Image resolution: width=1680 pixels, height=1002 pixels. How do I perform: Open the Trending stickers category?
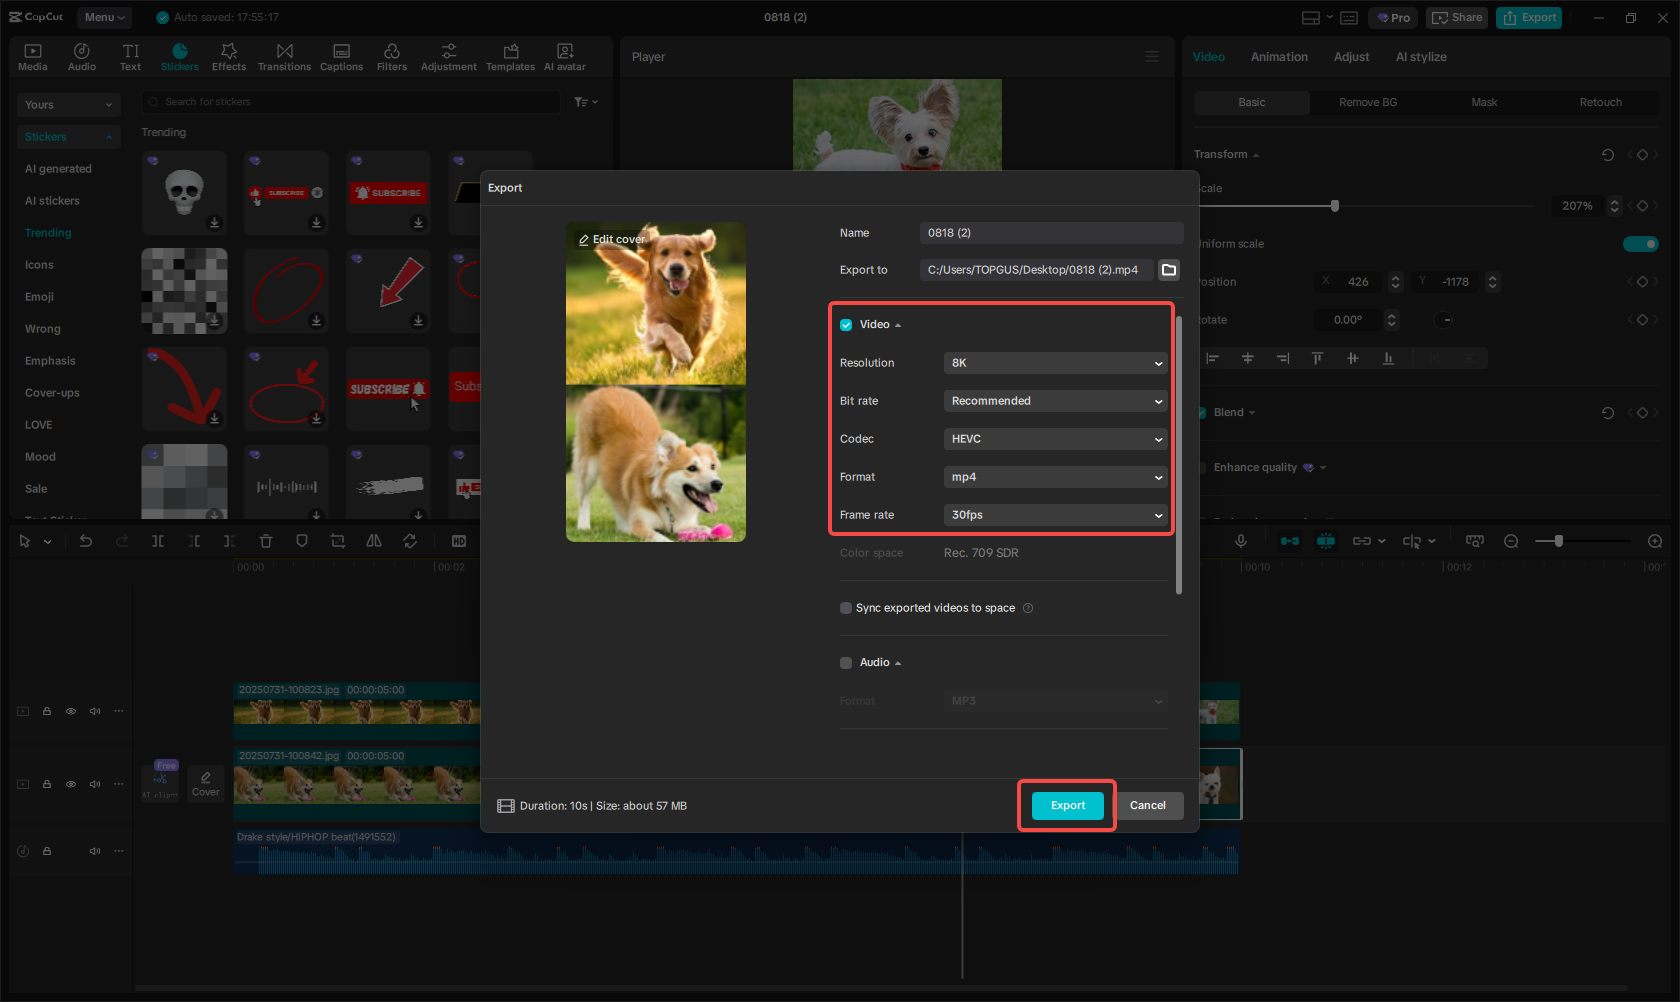tap(47, 232)
